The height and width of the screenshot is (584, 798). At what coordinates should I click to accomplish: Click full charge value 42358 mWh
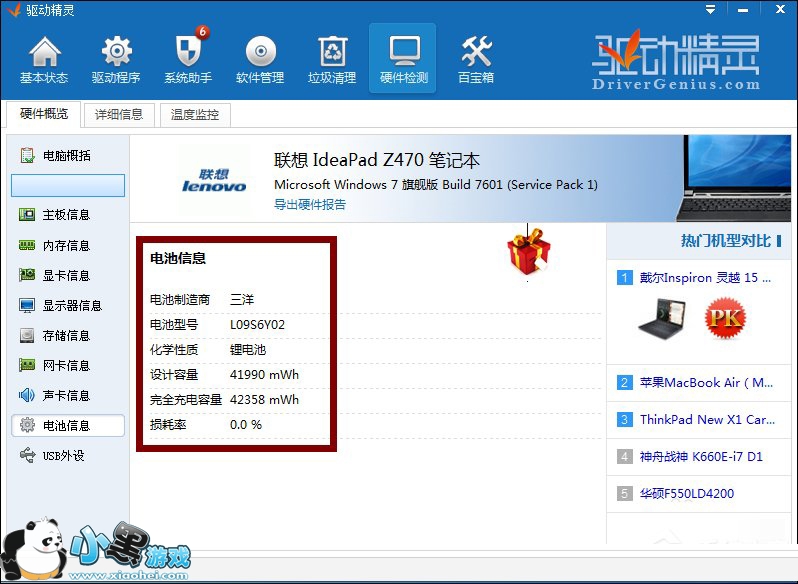(264, 400)
